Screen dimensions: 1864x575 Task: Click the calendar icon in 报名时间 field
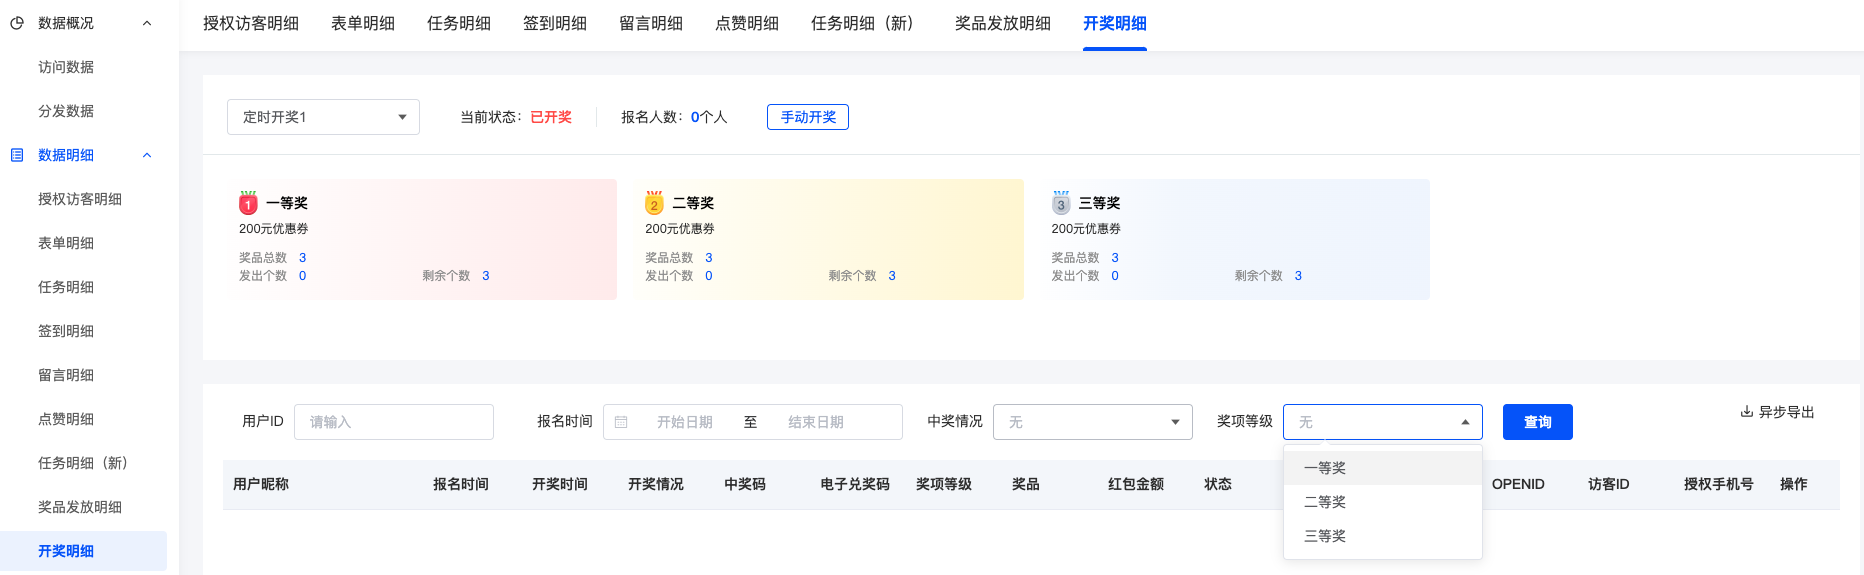click(621, 422)
